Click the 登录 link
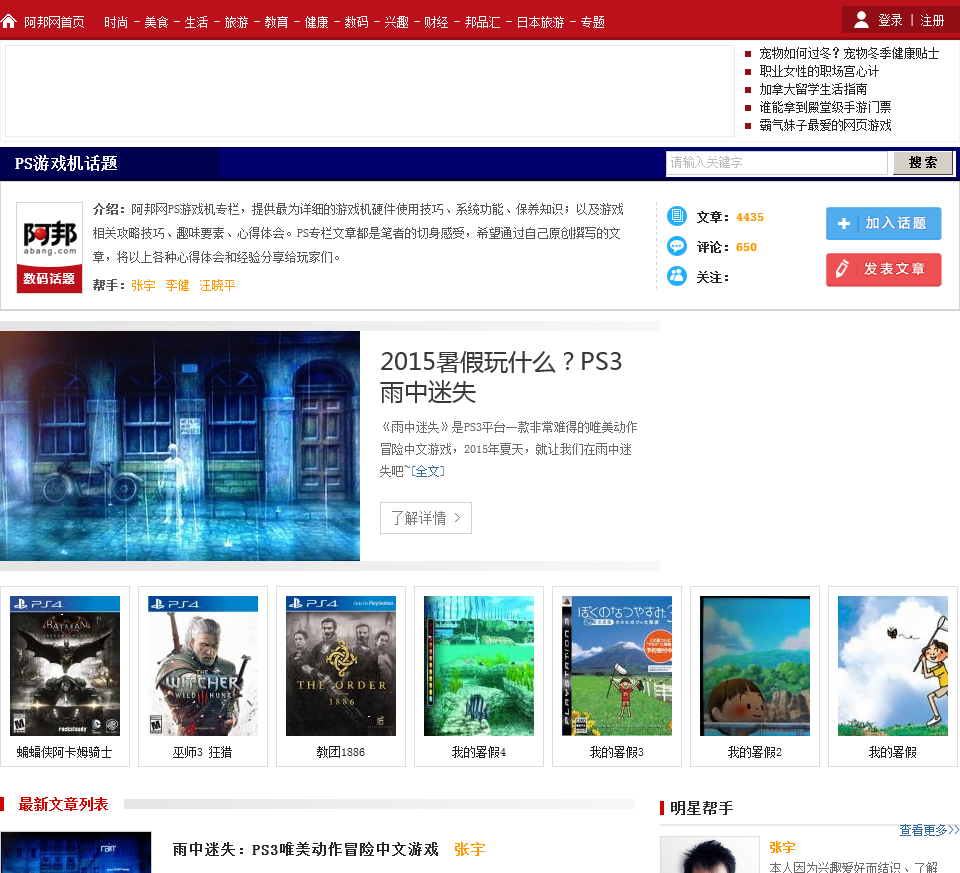This screenshot has height=873, width=960. tap(890, 21)
